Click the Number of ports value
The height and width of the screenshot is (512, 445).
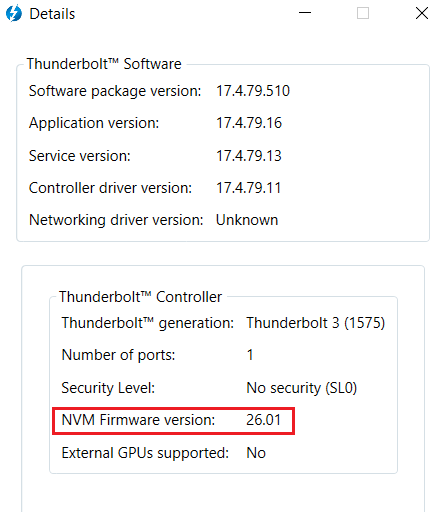click(x=250, y=355)
